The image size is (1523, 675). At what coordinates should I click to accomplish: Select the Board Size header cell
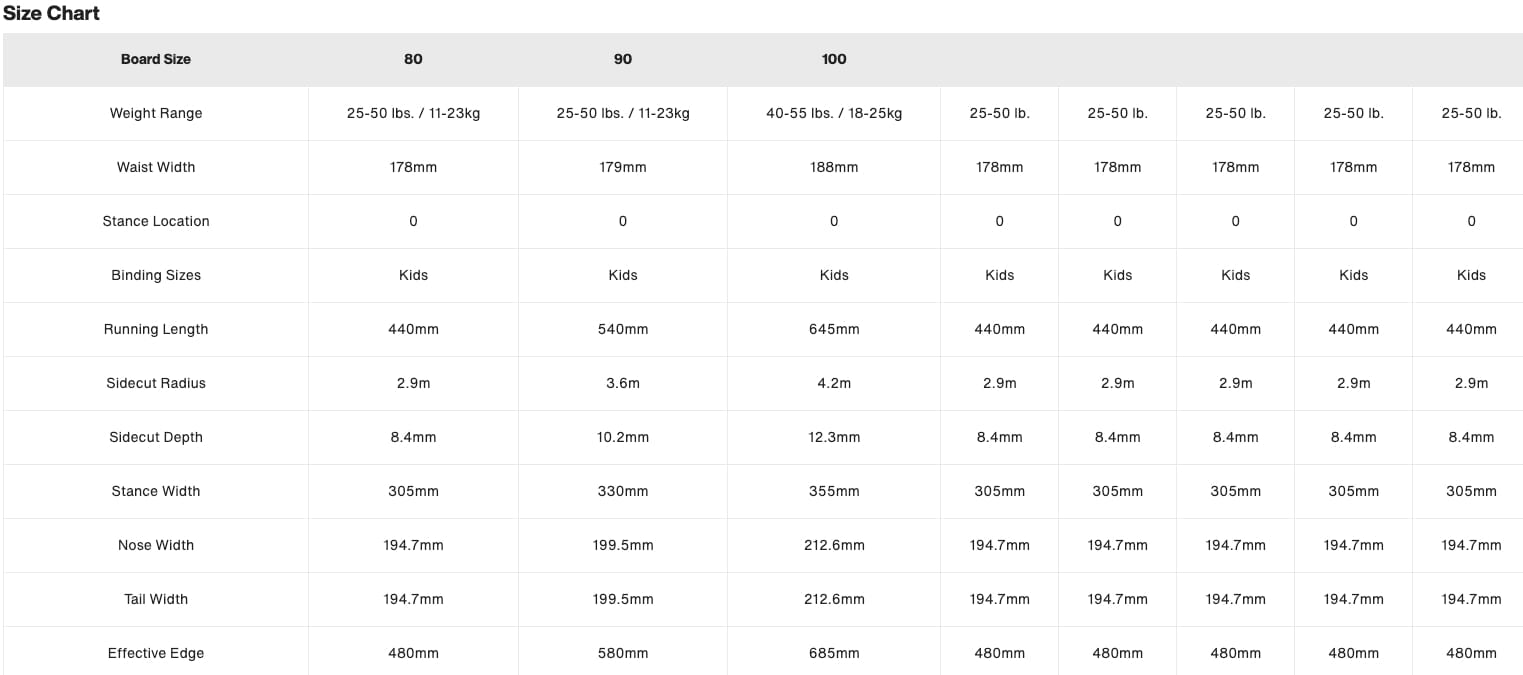tap(156, 59)
